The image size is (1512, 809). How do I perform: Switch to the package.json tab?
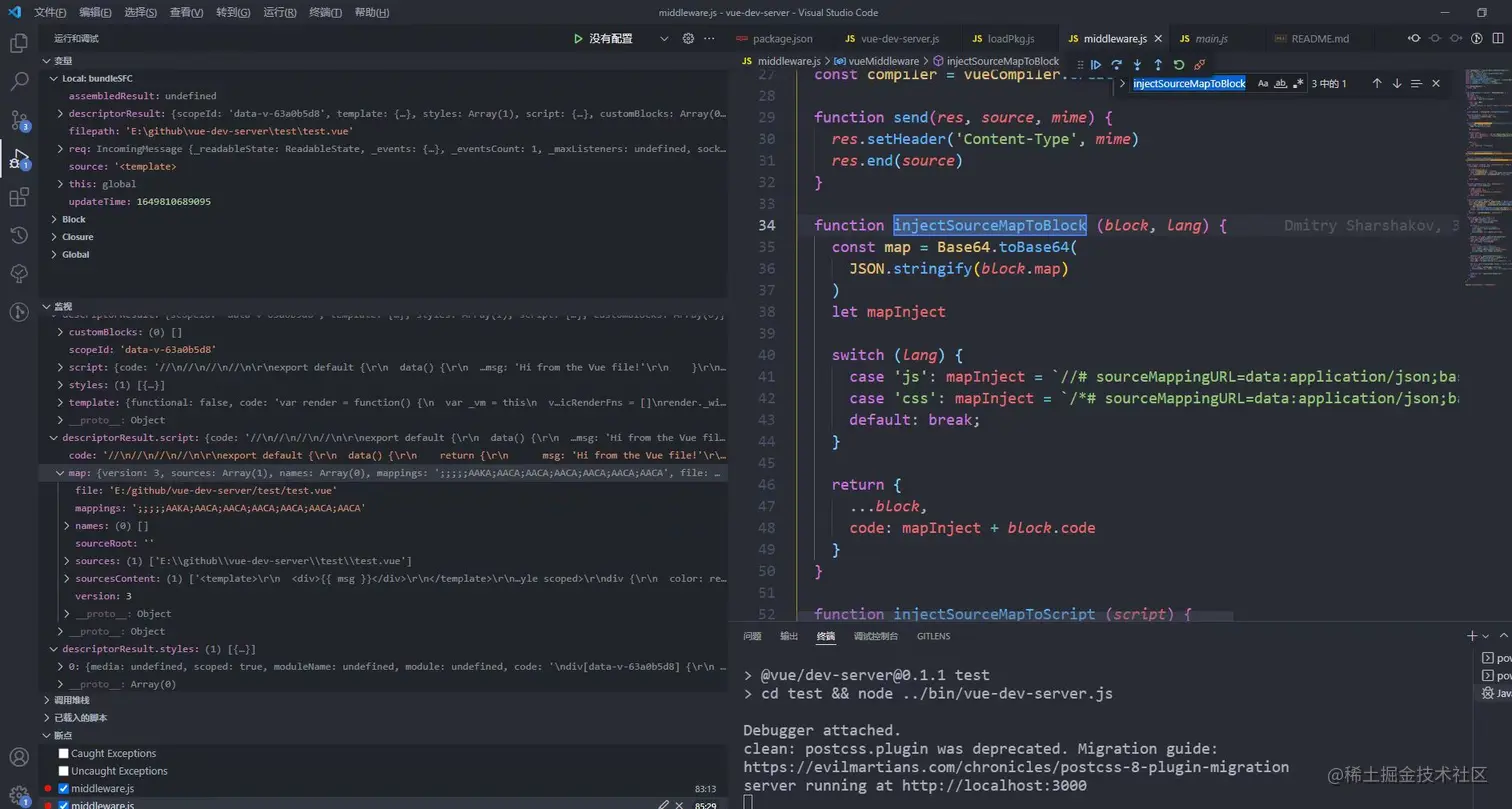click(x=781, y=38)
